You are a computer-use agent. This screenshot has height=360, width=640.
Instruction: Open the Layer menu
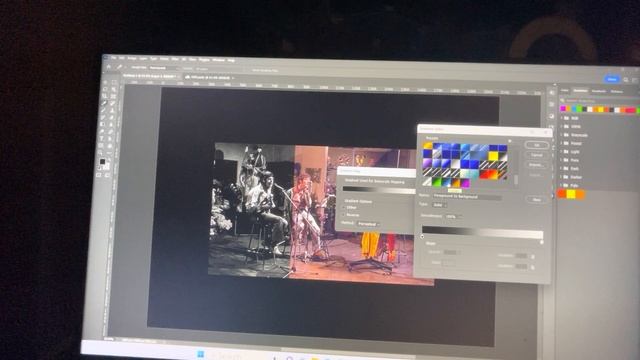click(x=143, y=59)
